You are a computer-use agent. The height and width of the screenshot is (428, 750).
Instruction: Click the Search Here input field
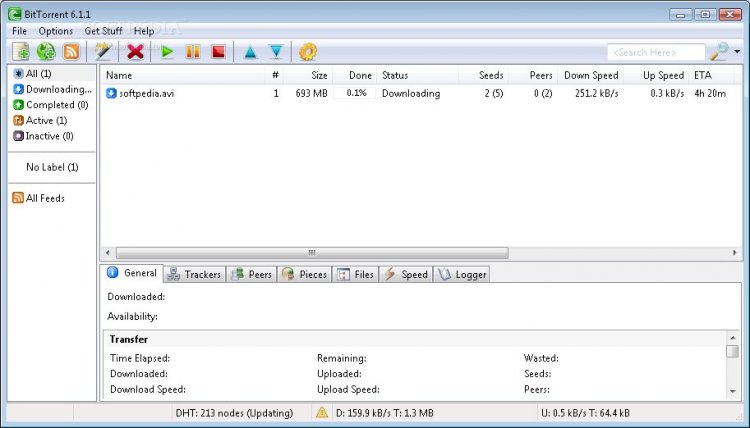click(656, 52)
